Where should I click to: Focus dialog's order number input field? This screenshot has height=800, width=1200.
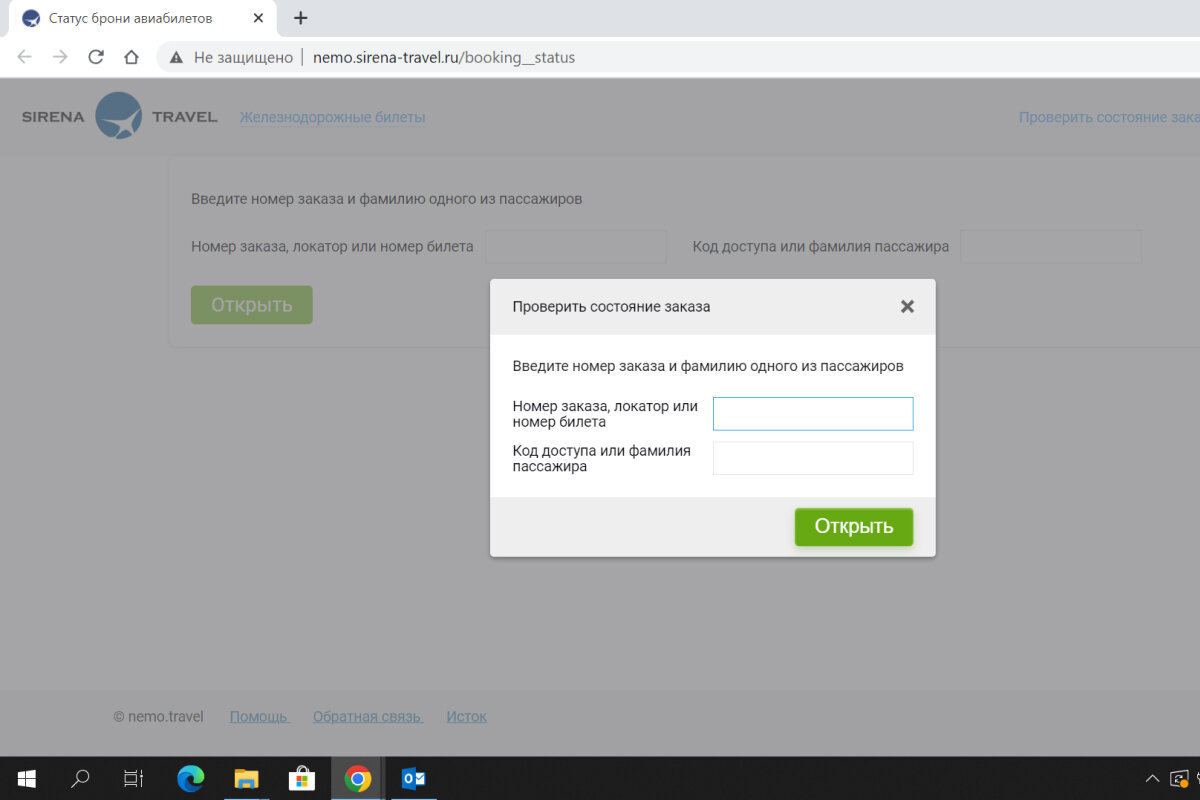813,414
